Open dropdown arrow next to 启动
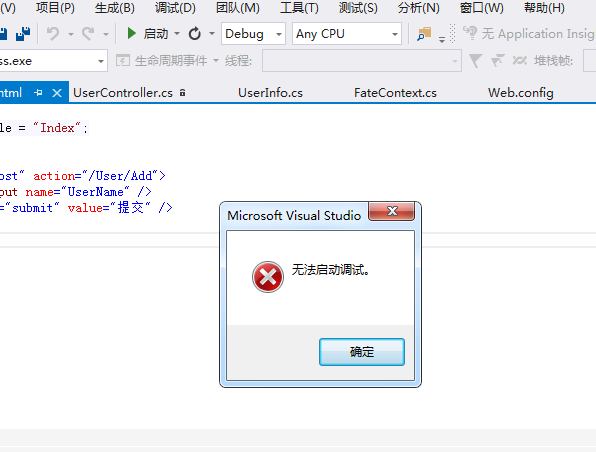This screenshot has width=596, height=452. pos(177,34)
